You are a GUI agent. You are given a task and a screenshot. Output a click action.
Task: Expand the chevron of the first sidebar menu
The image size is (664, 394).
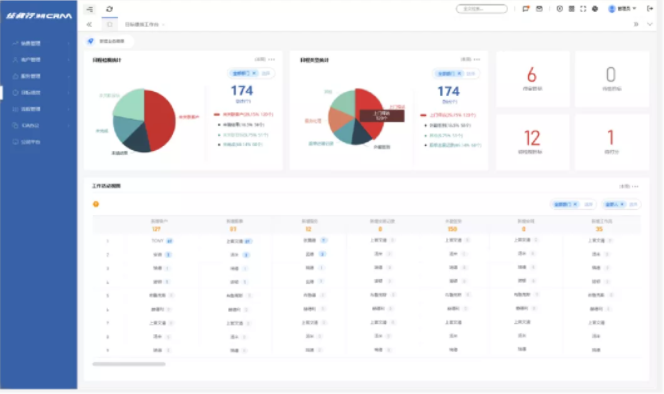point(69,43)
